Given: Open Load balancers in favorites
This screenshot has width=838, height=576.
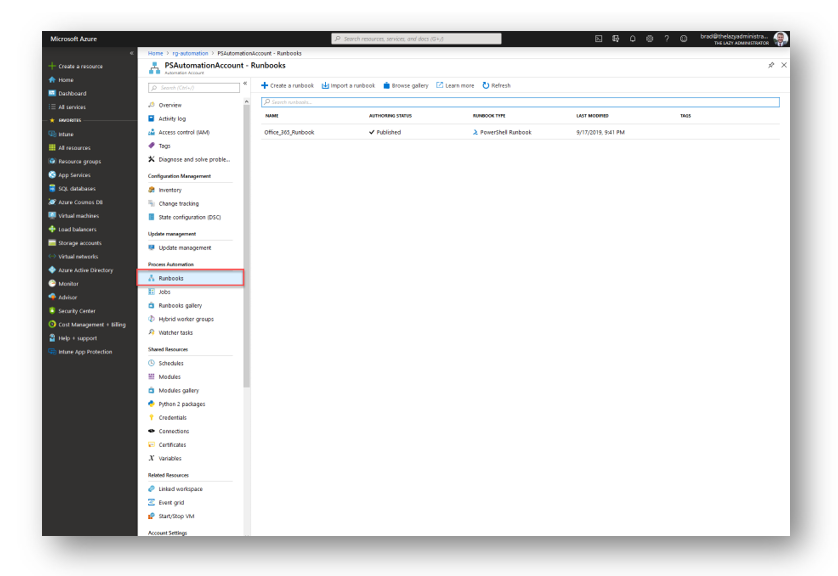Looking at the screenshot, I should [x=73, y=229].
